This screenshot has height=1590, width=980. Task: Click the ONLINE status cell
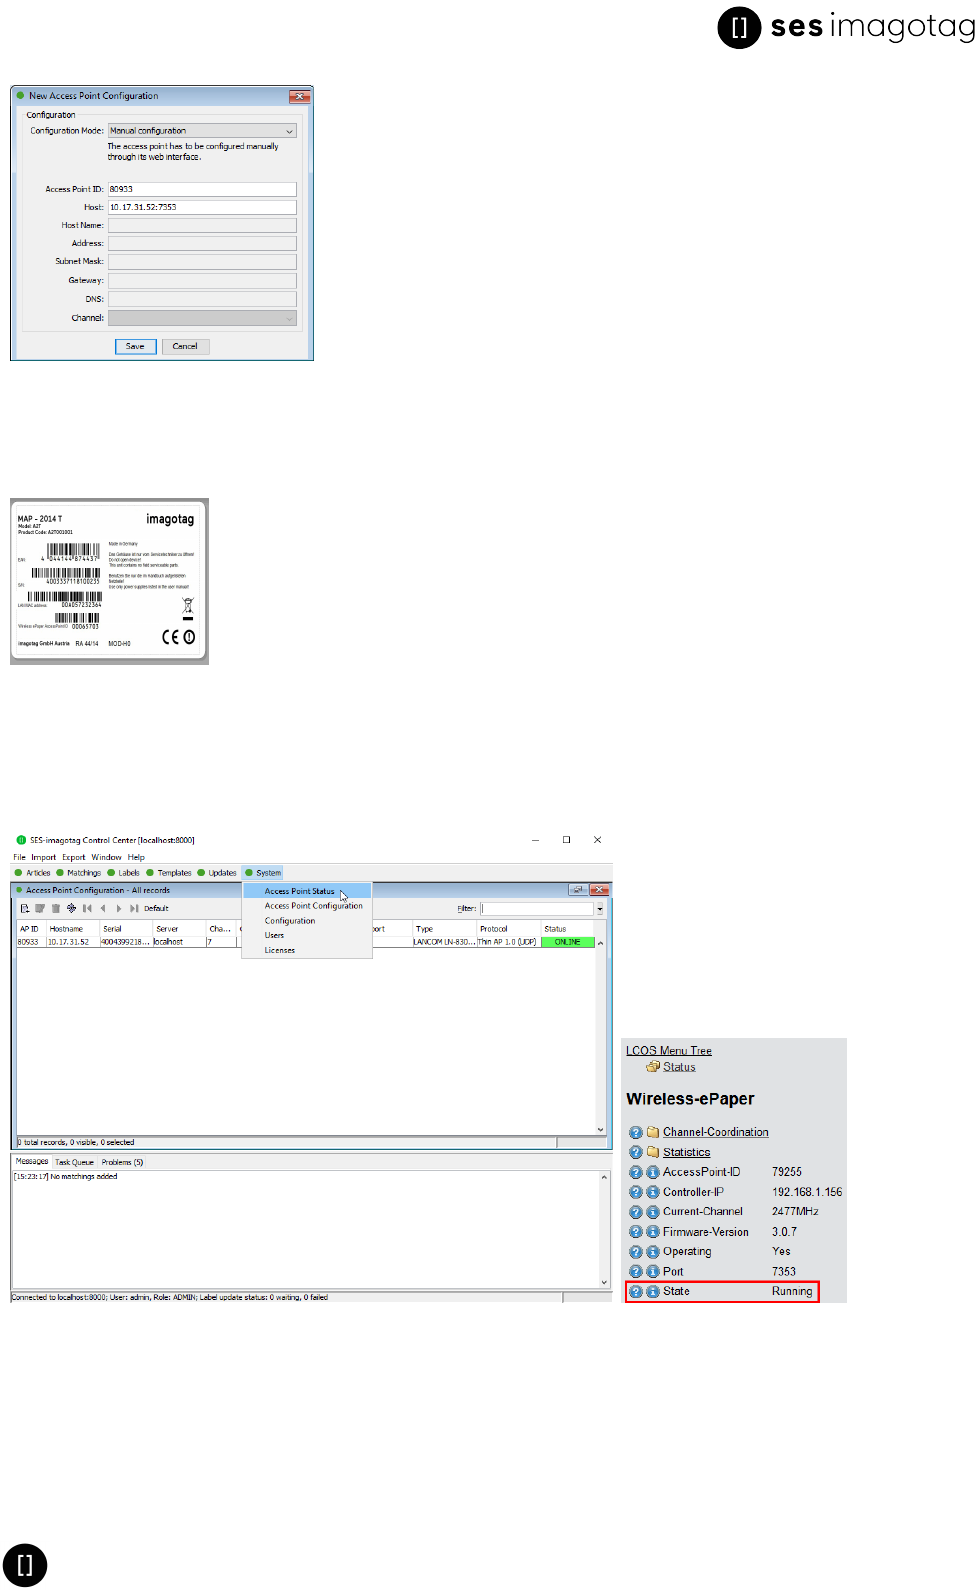tap(567, 942)
